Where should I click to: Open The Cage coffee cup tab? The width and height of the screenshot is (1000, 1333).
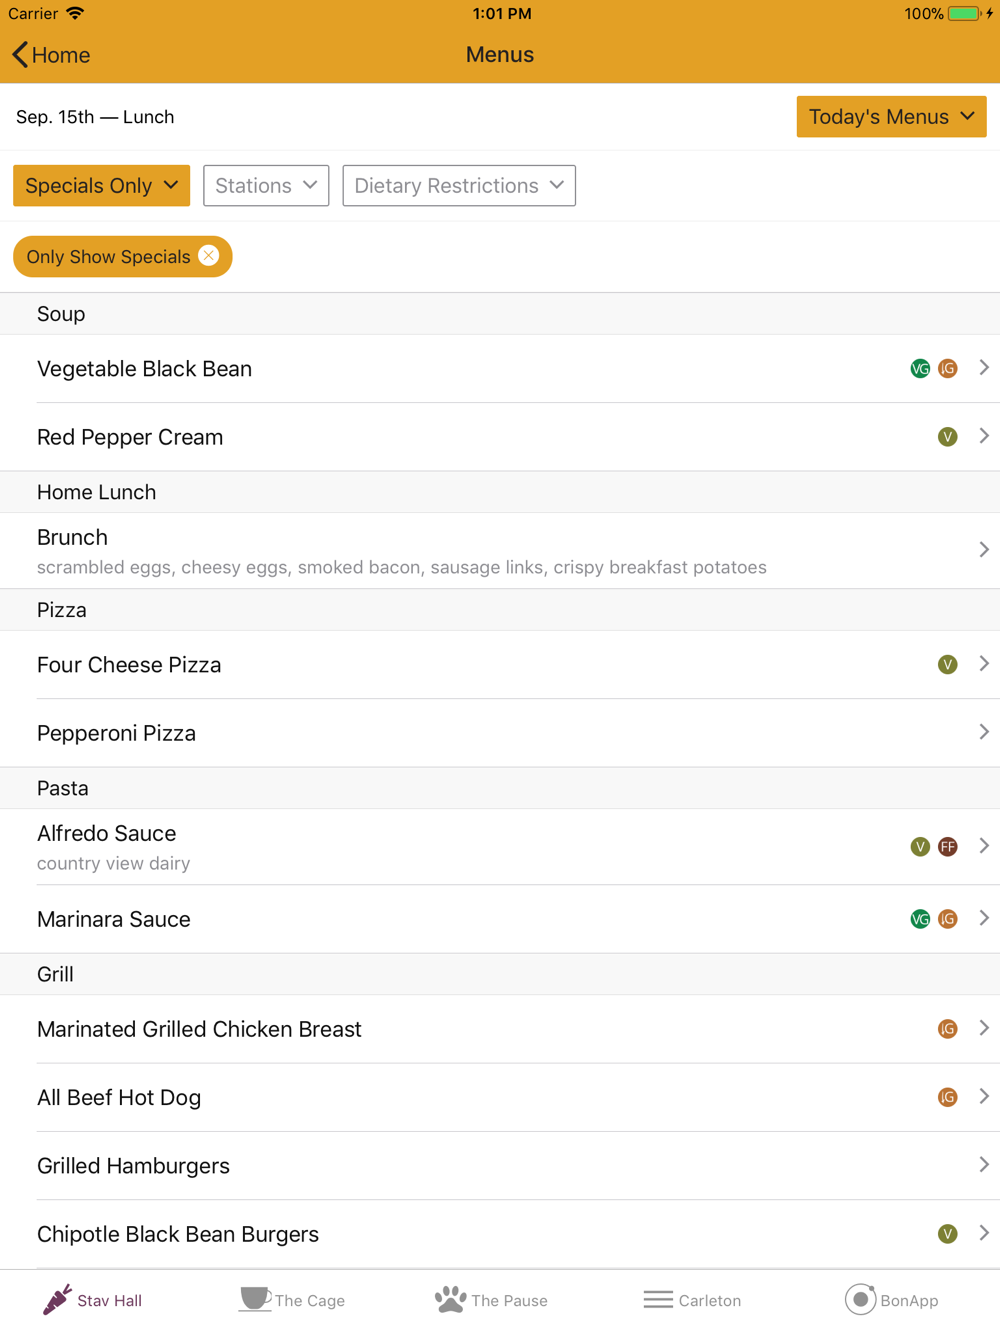(255, 1299)
